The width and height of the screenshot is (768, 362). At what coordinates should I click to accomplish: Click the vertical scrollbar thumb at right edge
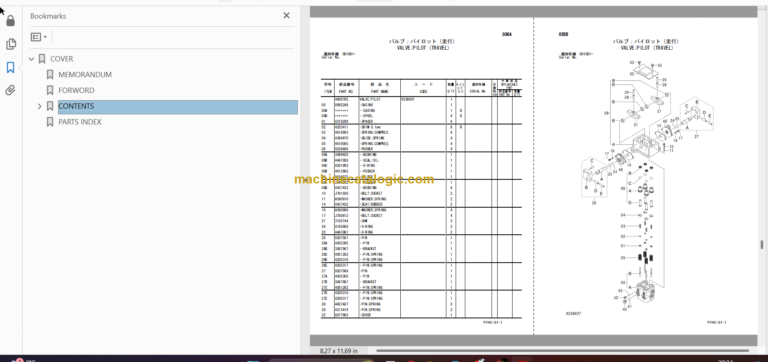point(762,244)
